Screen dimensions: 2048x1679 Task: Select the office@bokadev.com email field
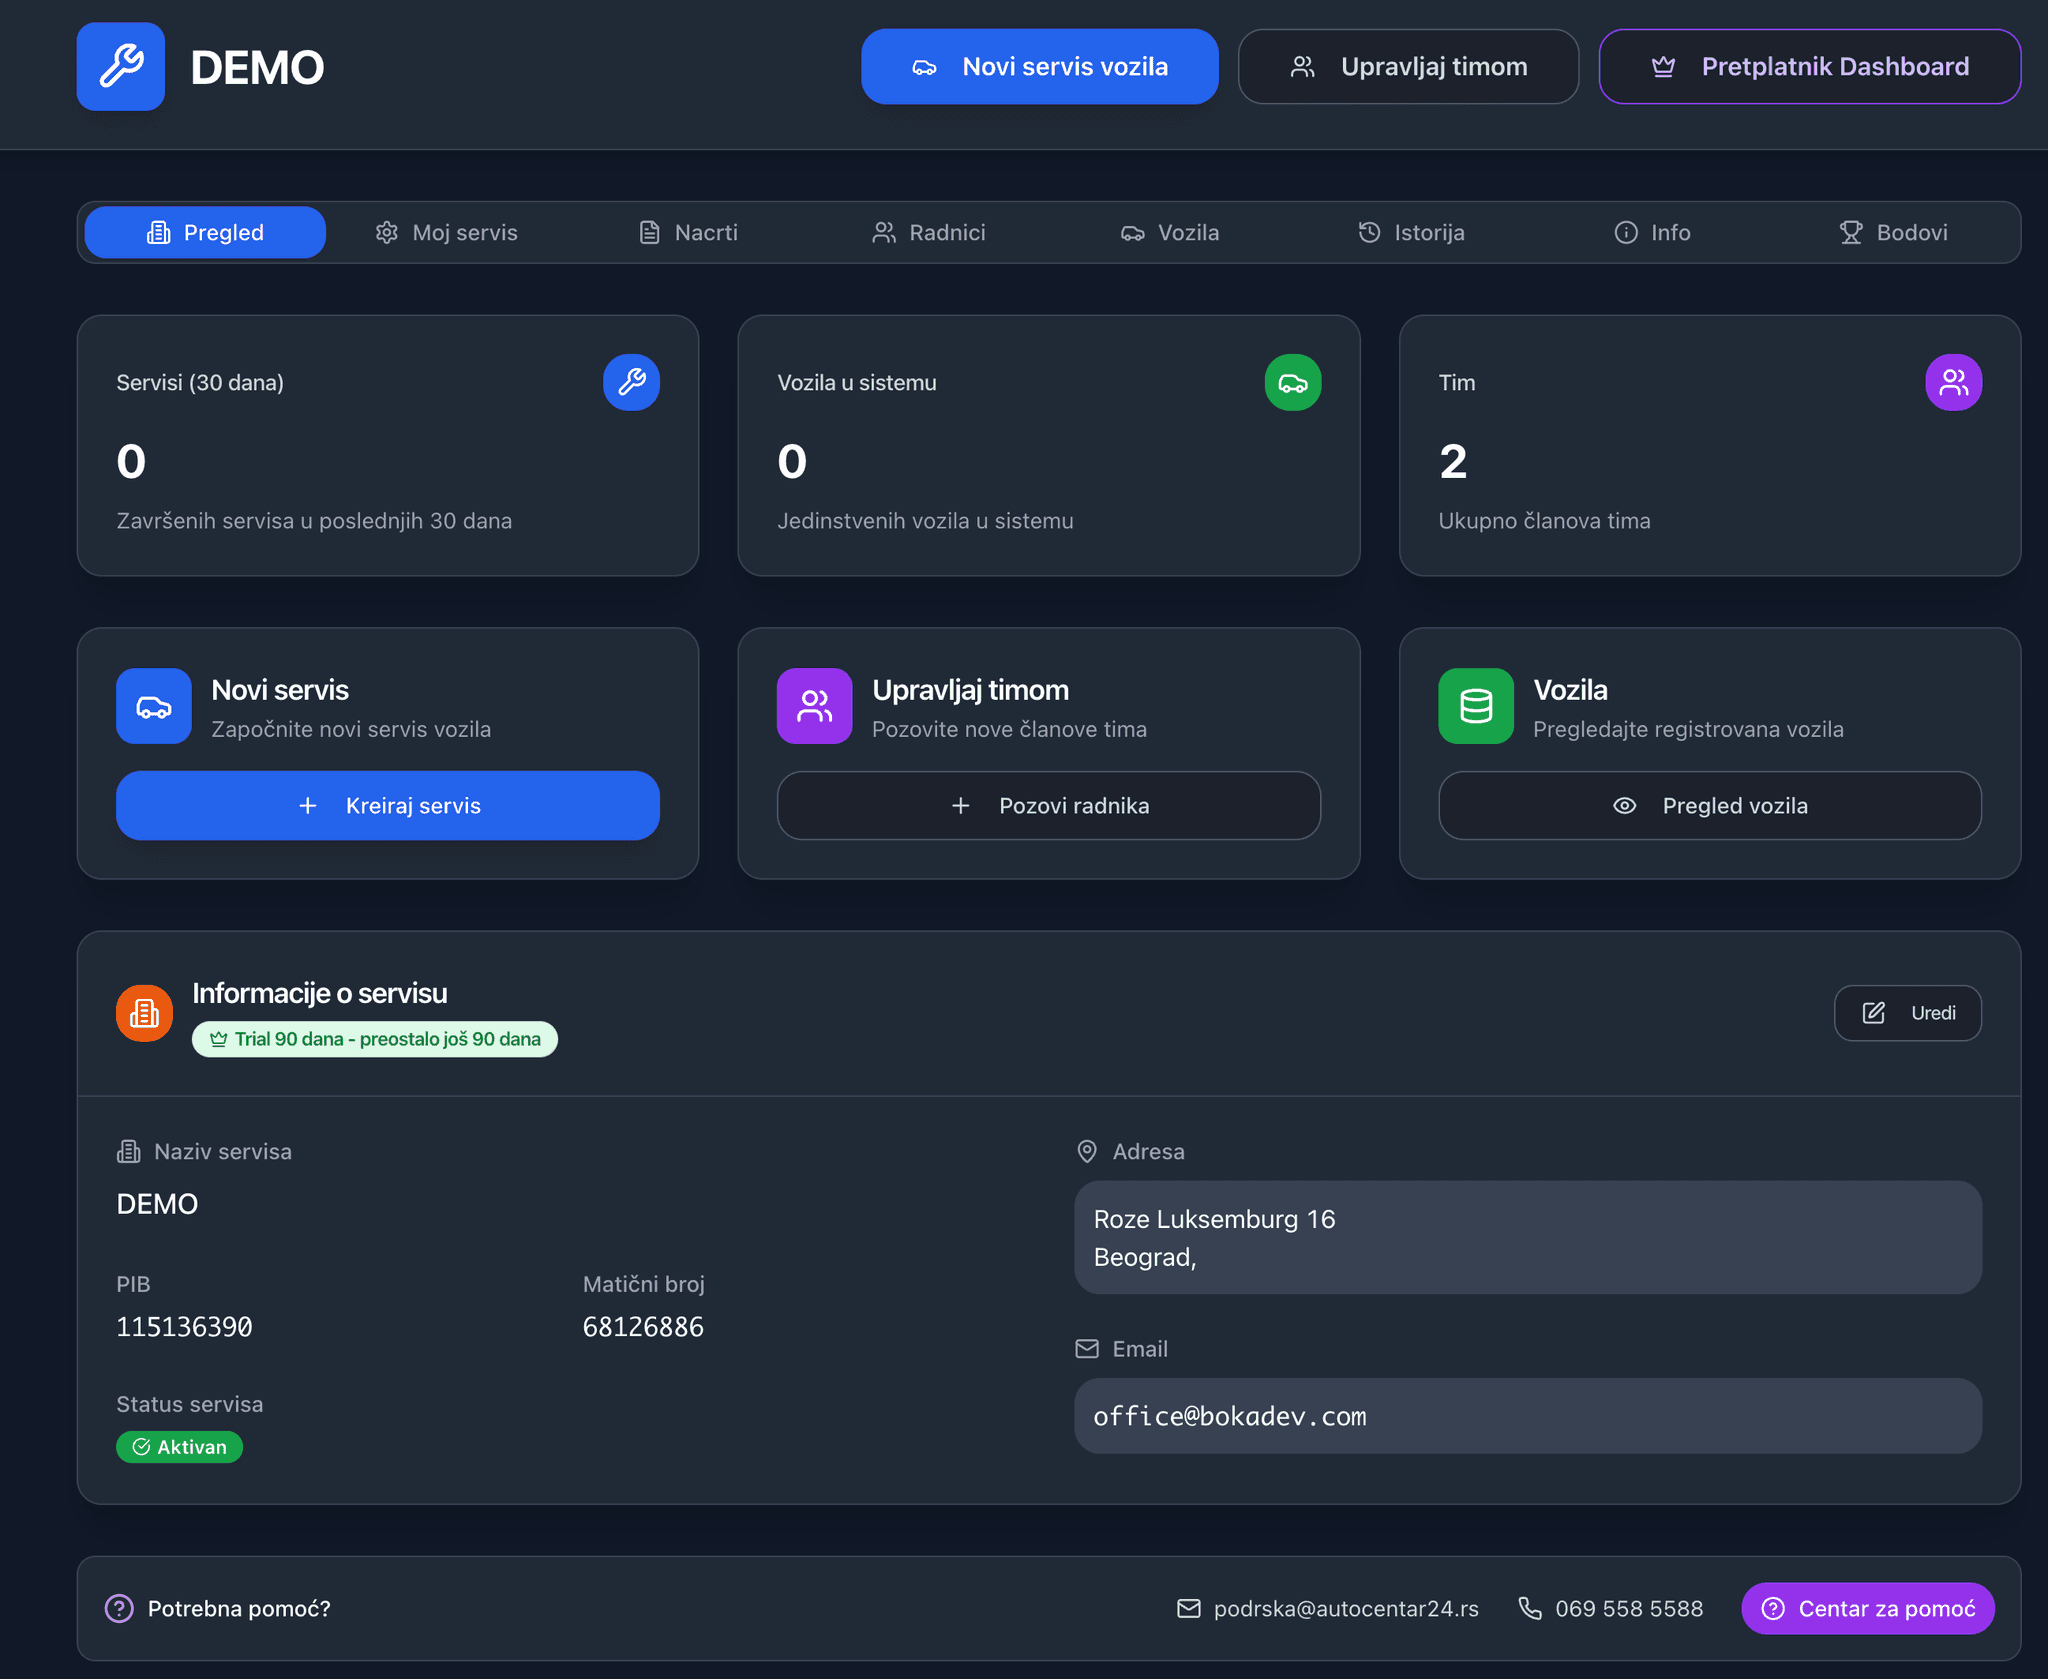click(1528, 1415)
